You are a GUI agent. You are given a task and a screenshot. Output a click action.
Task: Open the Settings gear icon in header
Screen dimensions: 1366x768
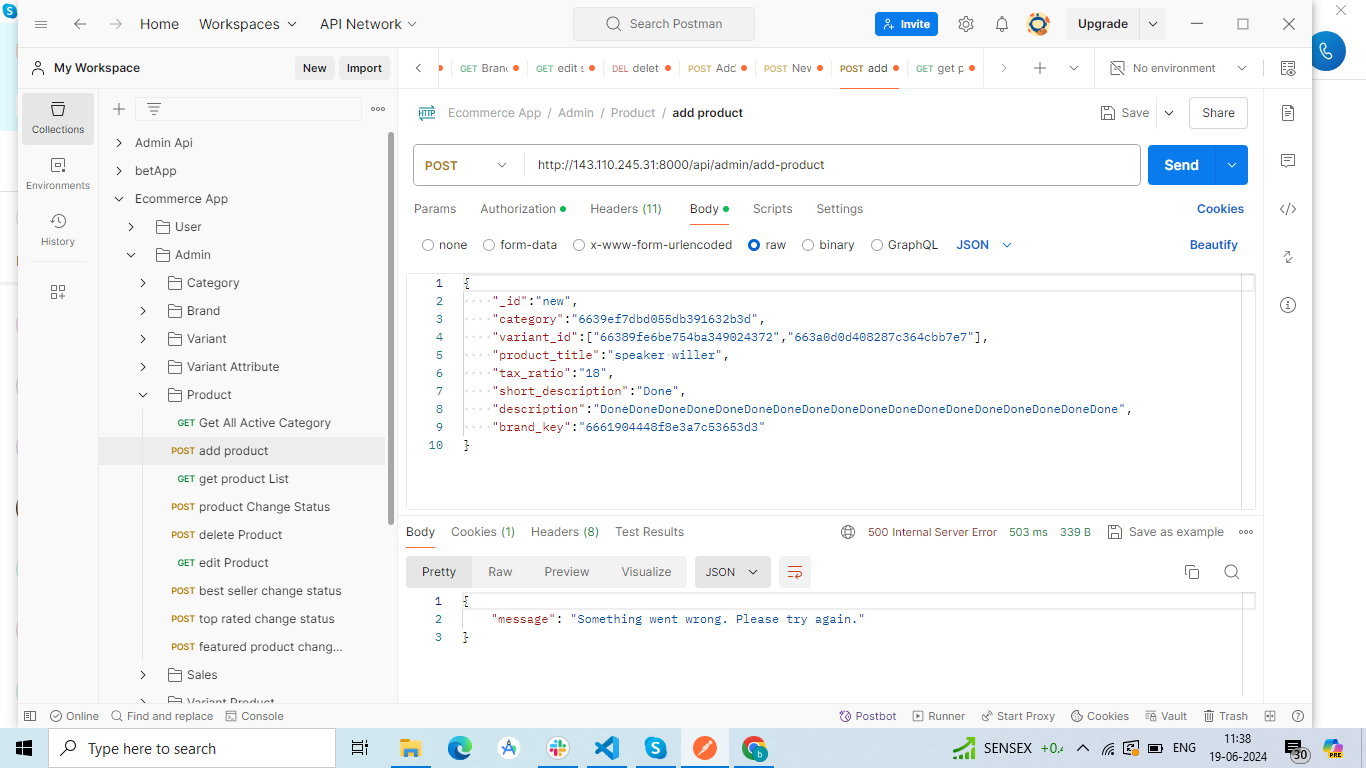[x=965, y=24]
